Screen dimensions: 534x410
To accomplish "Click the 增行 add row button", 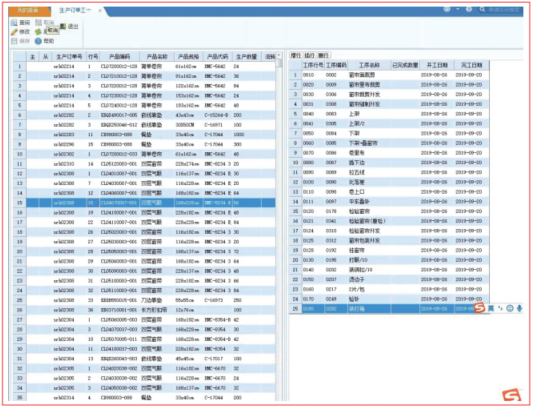I will point(295,55).
